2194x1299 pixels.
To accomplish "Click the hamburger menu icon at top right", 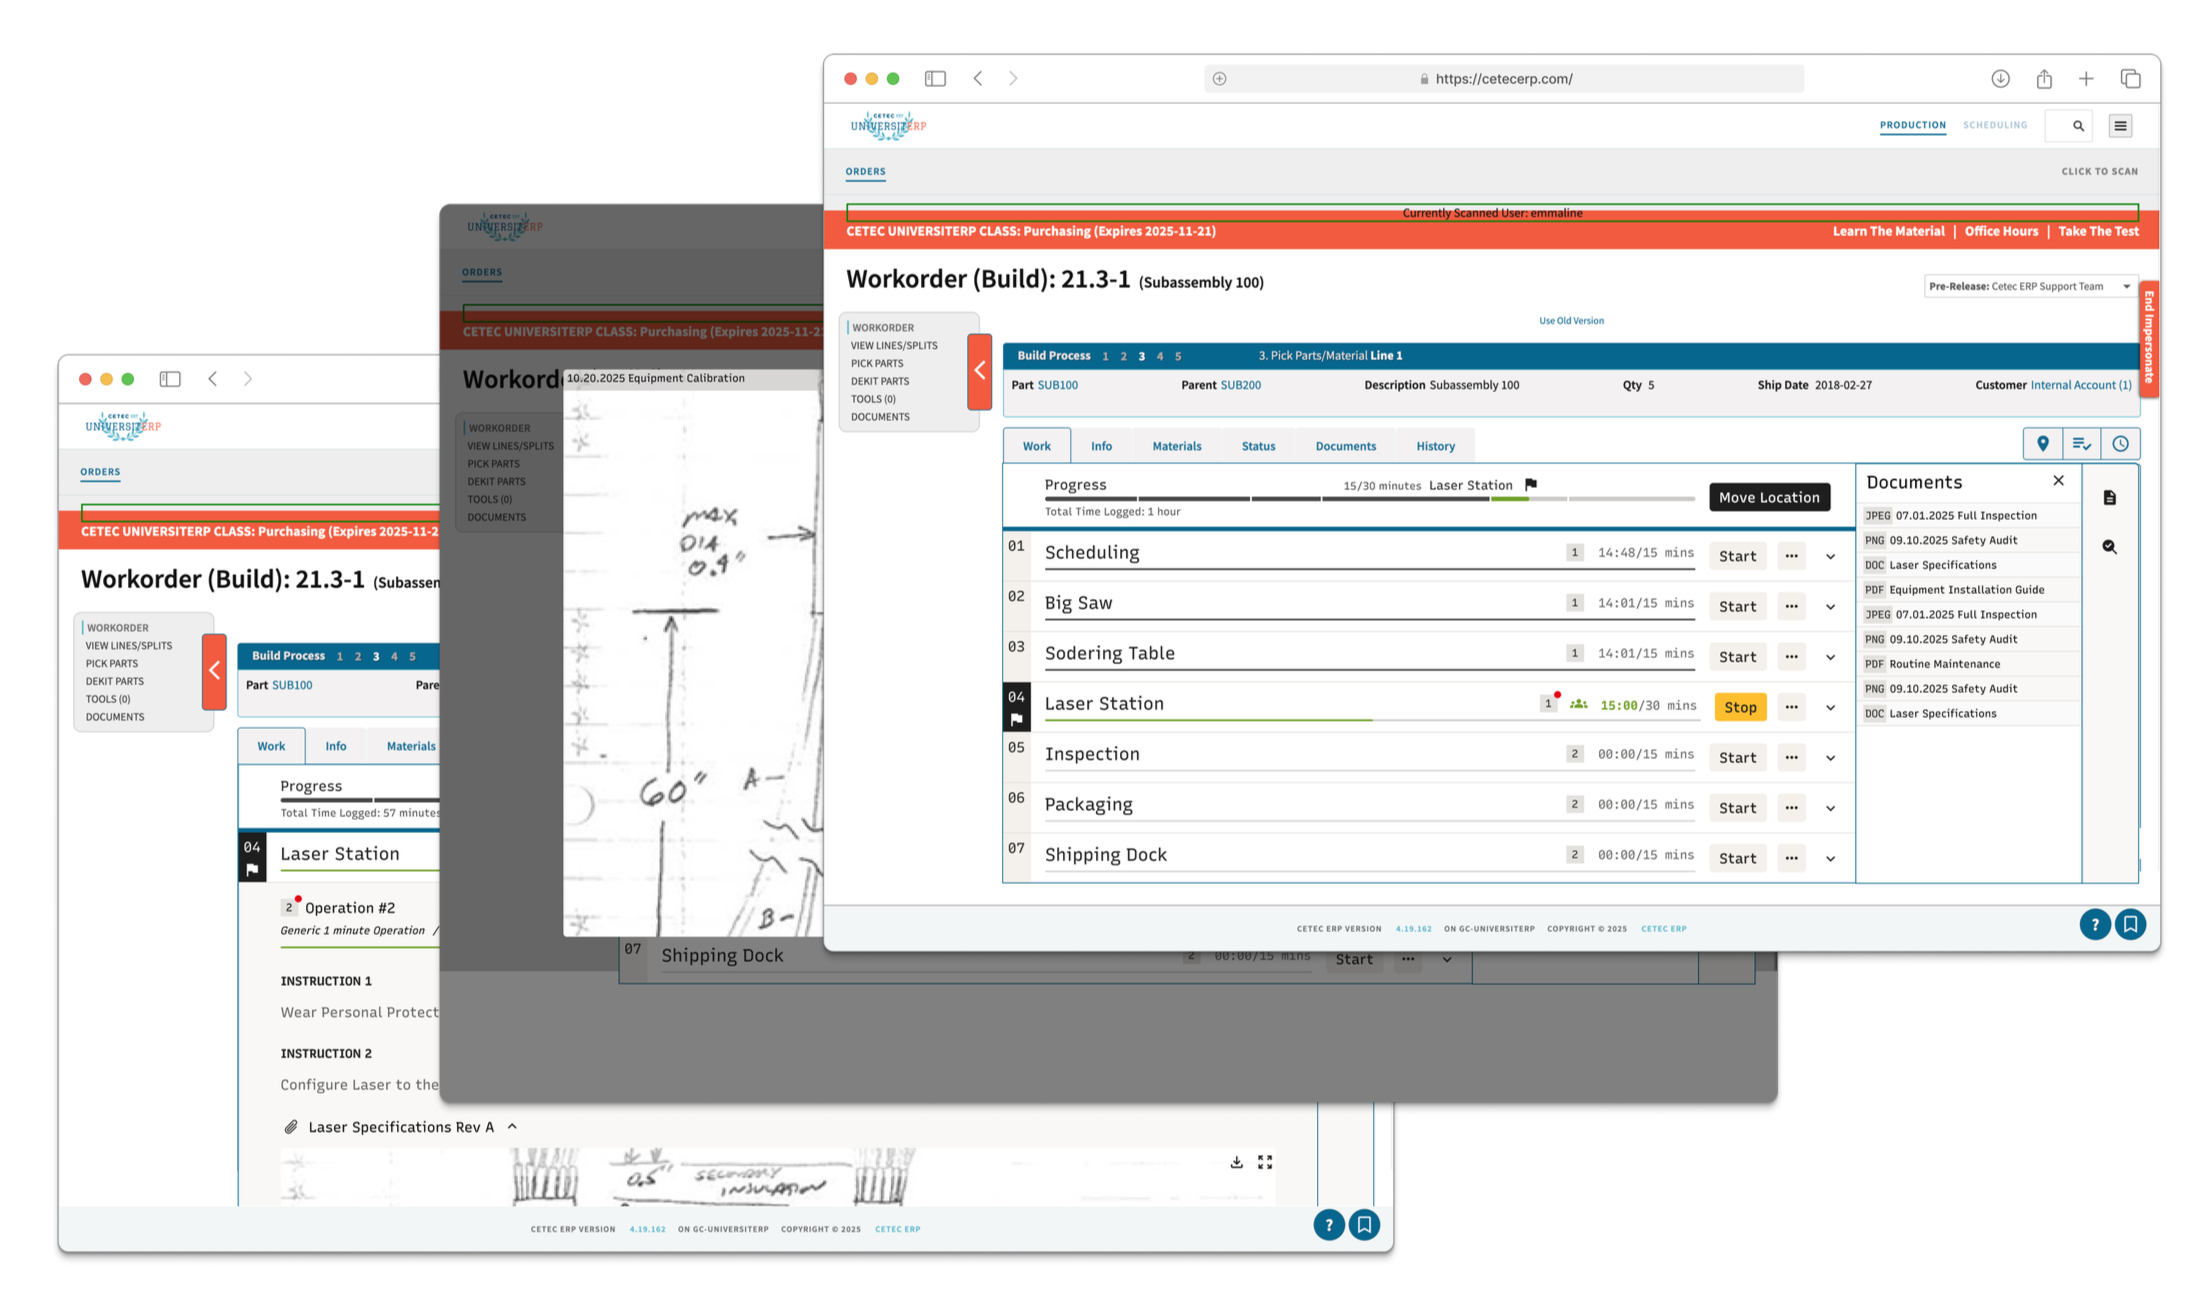I will 2120,126.
